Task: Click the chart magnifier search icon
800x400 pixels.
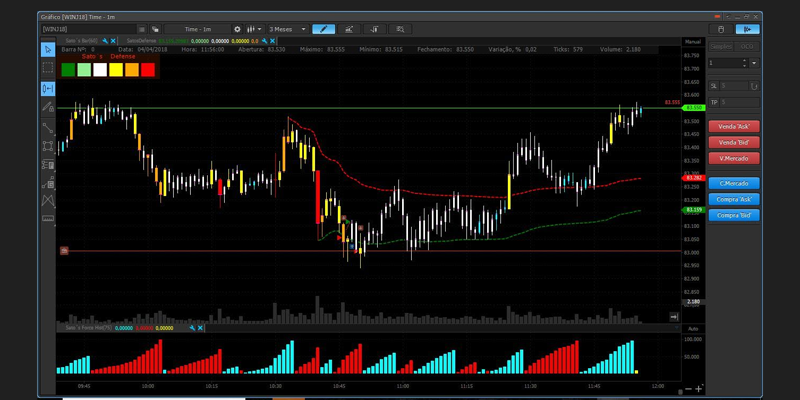Action: [x=400, y=29]
